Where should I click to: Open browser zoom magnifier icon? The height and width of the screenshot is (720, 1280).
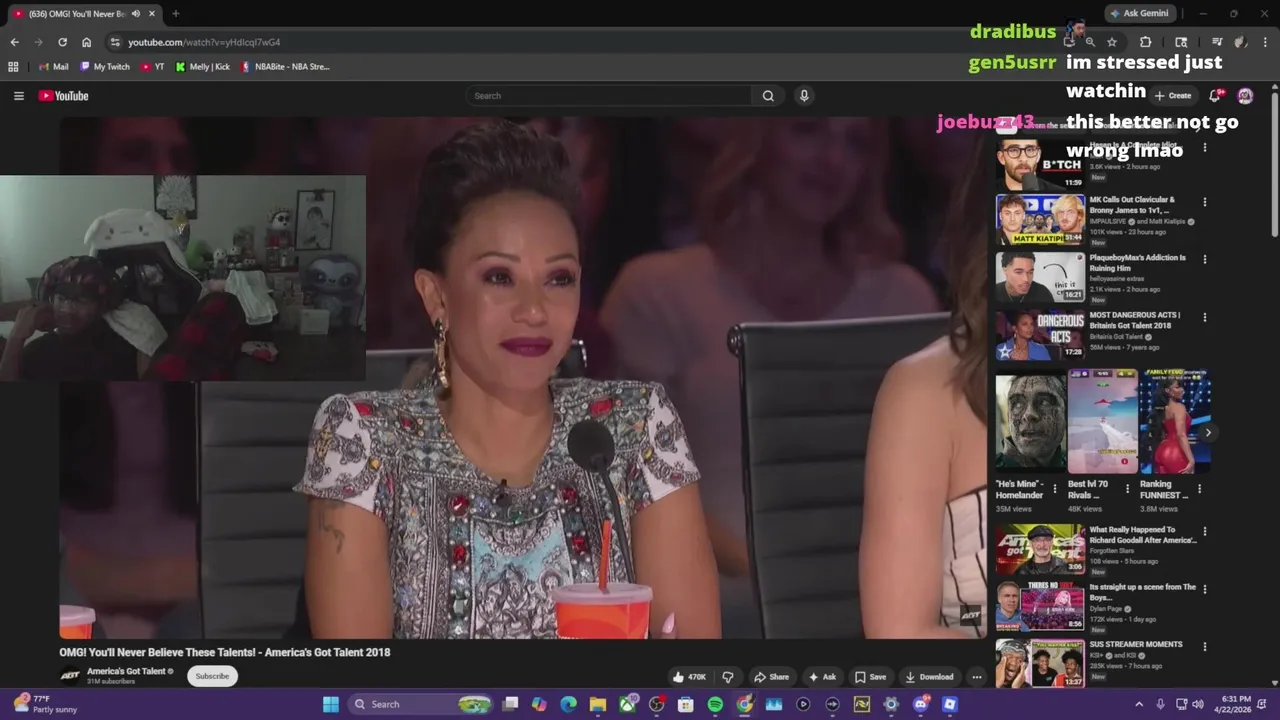1090,42
